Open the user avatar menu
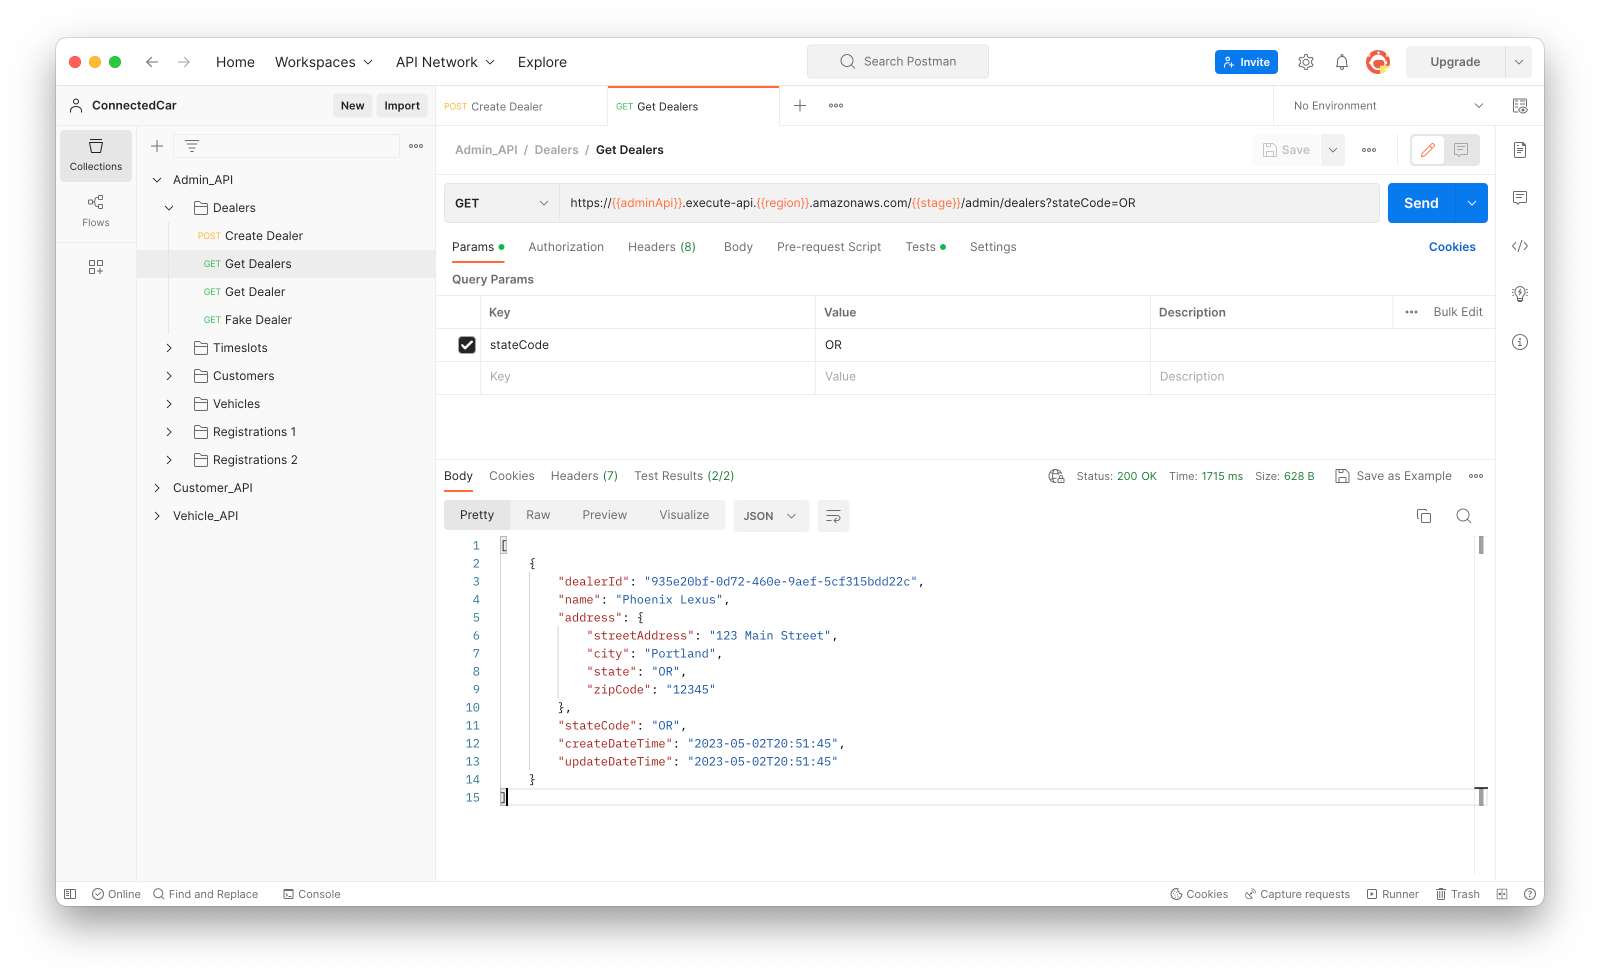Screen dimensions: 1600x980 click(x=1378, y=62)
